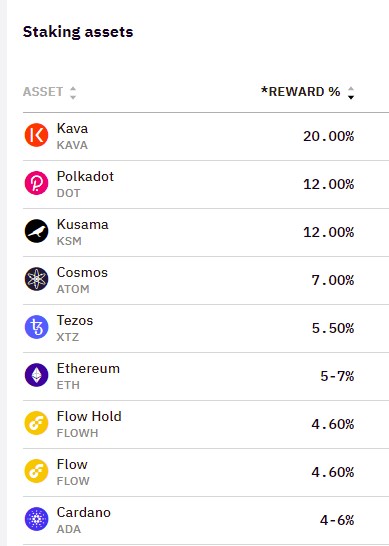Sort table by the ASSET column arrows
389x546 pixels.
tap(73, 93)
